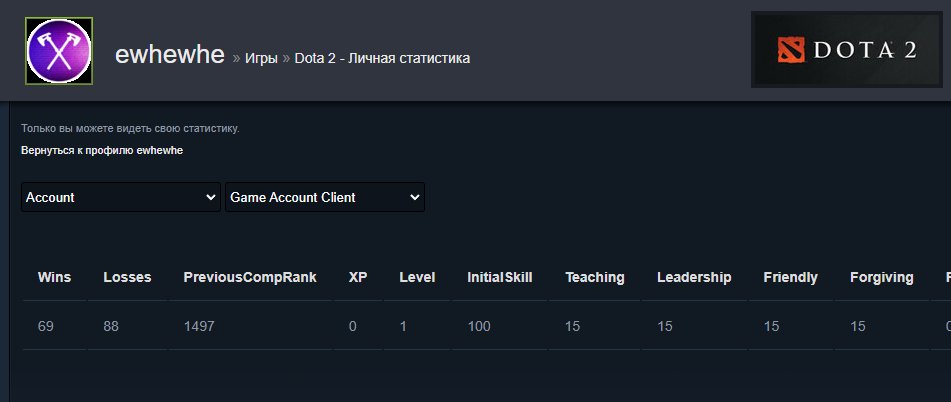
Task: Click the Leadership column header
Action: click(694, 277)
